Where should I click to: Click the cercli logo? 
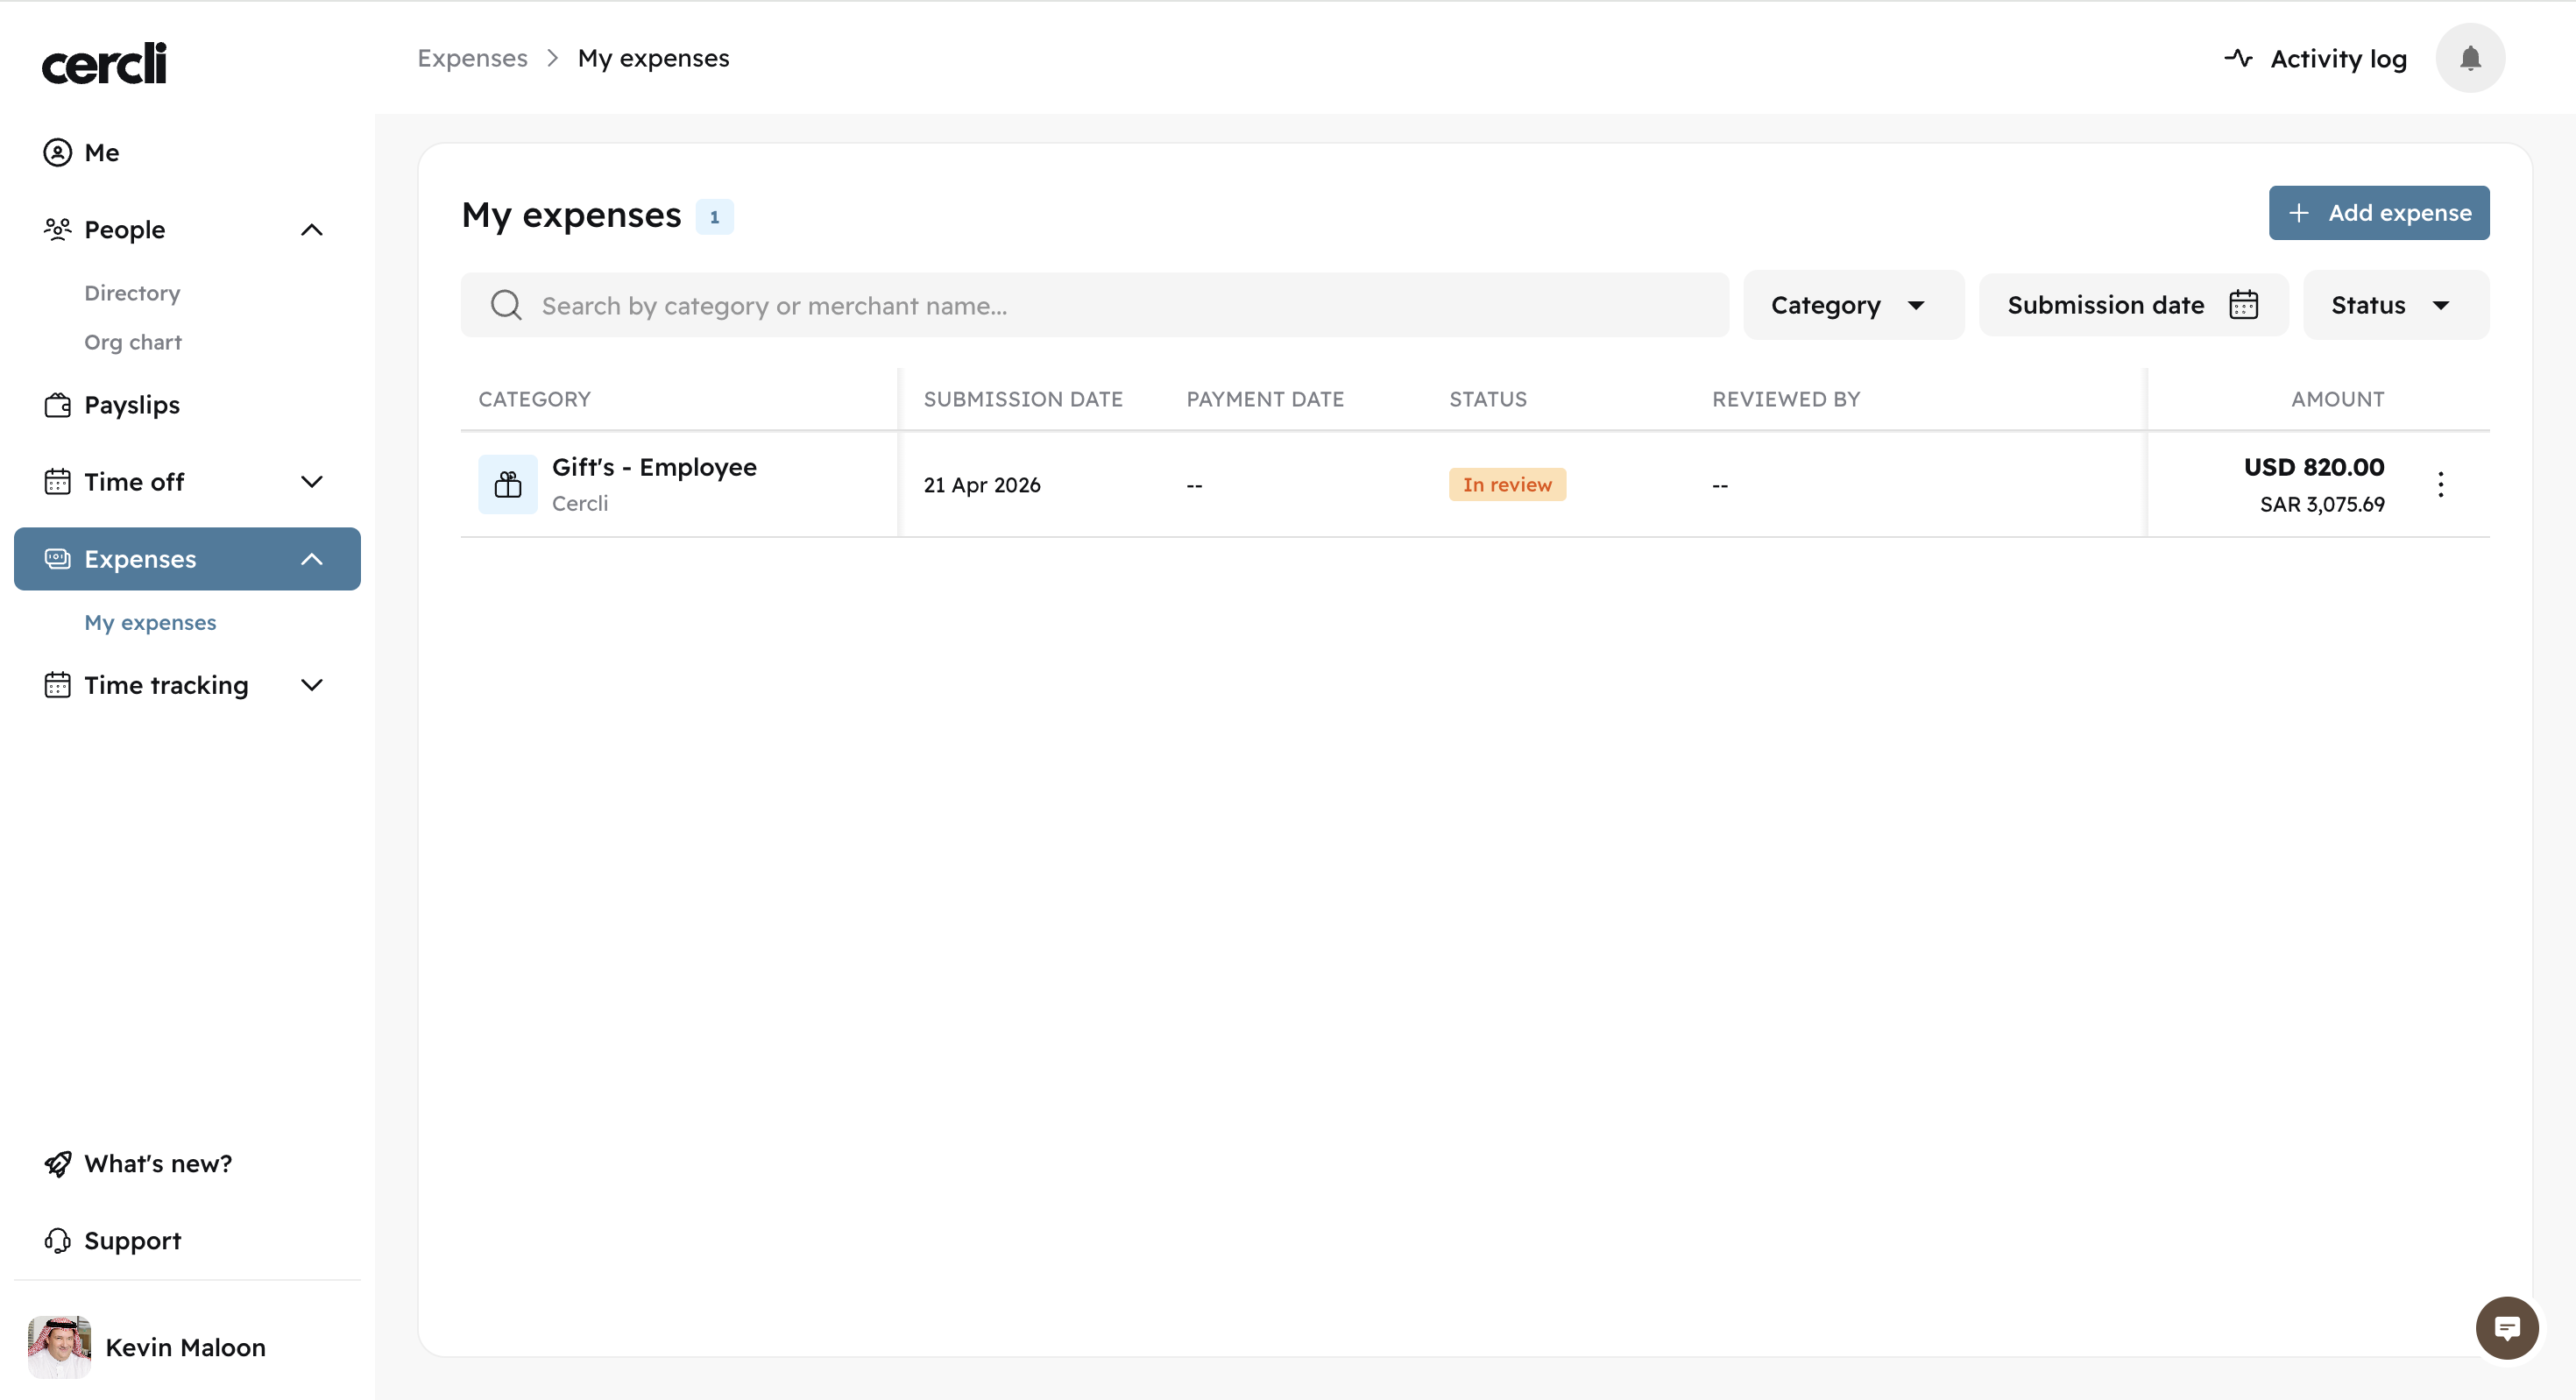[104, 63]
